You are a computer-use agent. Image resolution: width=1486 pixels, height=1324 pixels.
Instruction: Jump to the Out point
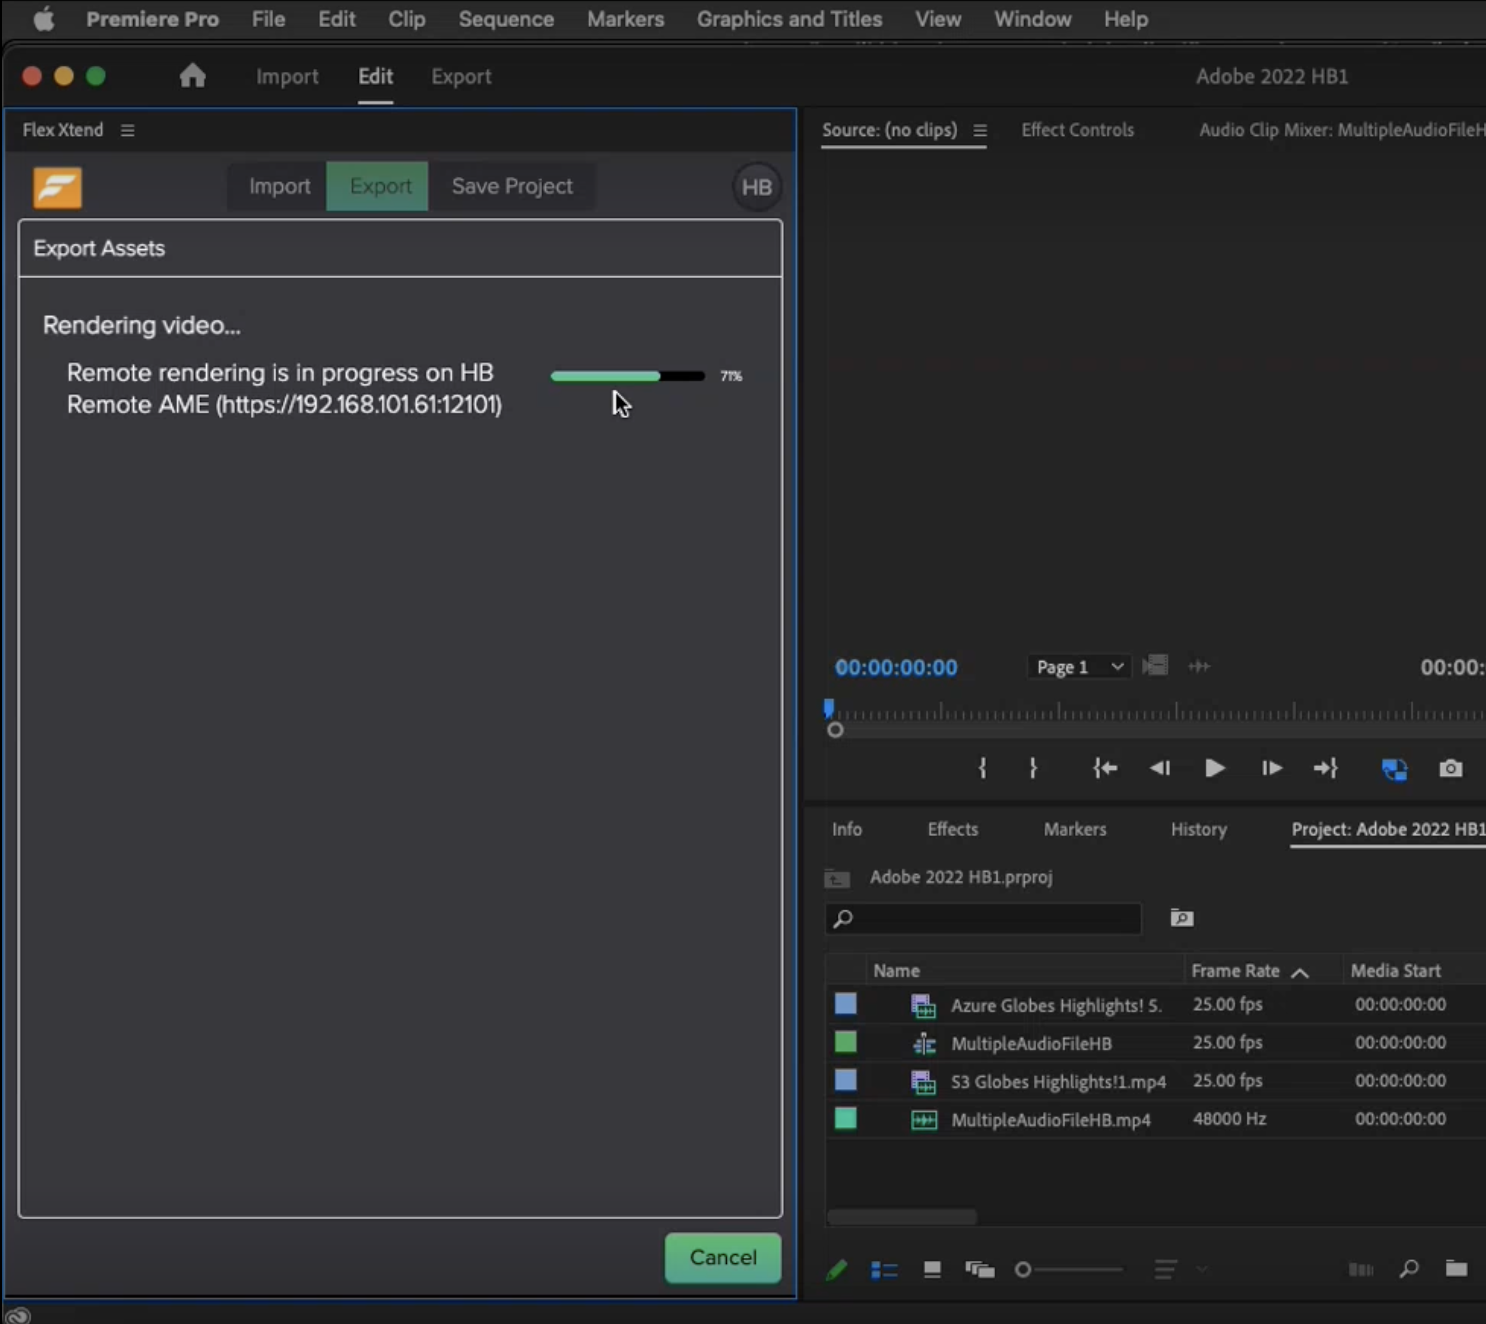pos(1326,768)
